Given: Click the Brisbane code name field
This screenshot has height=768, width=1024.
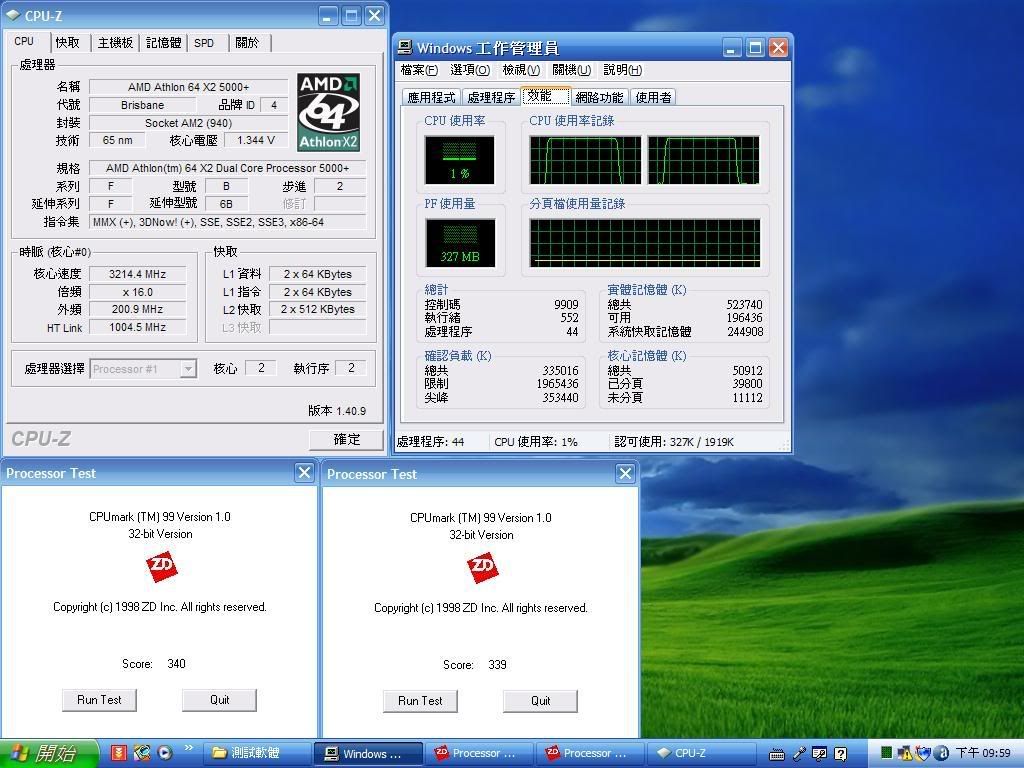Looking at the screenshot, I should click(142, 105).
